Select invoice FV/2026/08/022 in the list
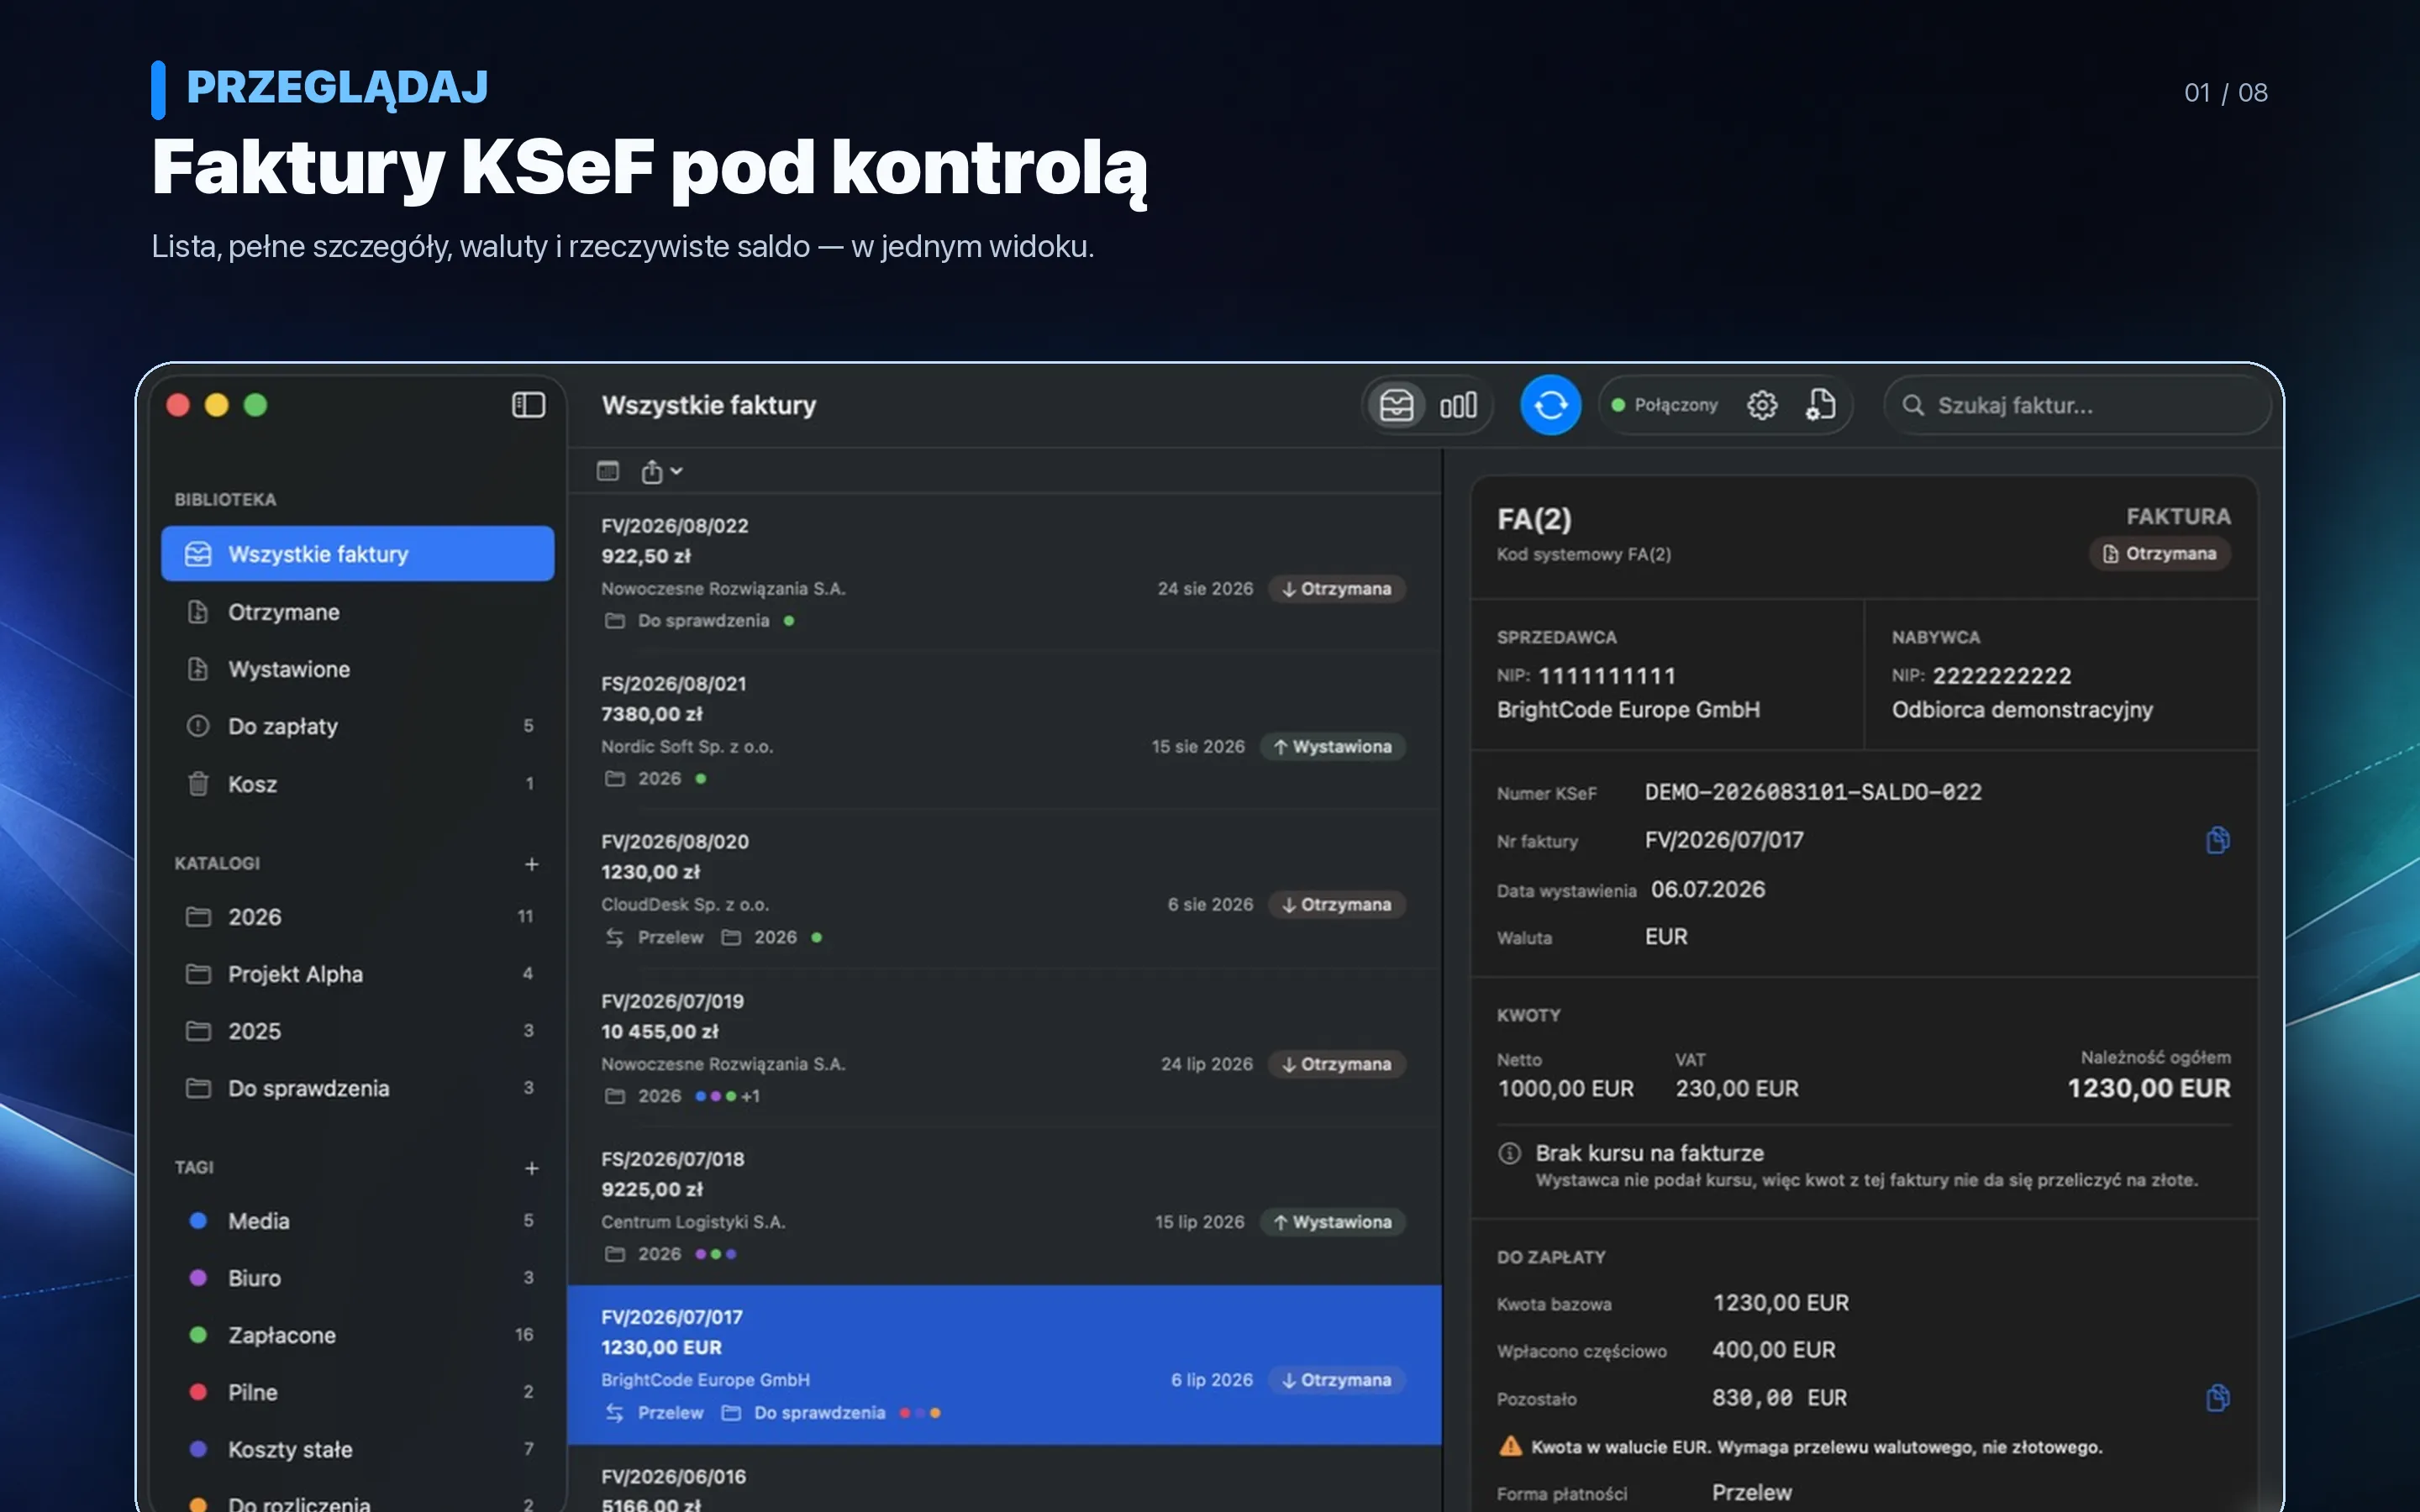The height and width of the screenshot is (1512, 2420). 1004,573
